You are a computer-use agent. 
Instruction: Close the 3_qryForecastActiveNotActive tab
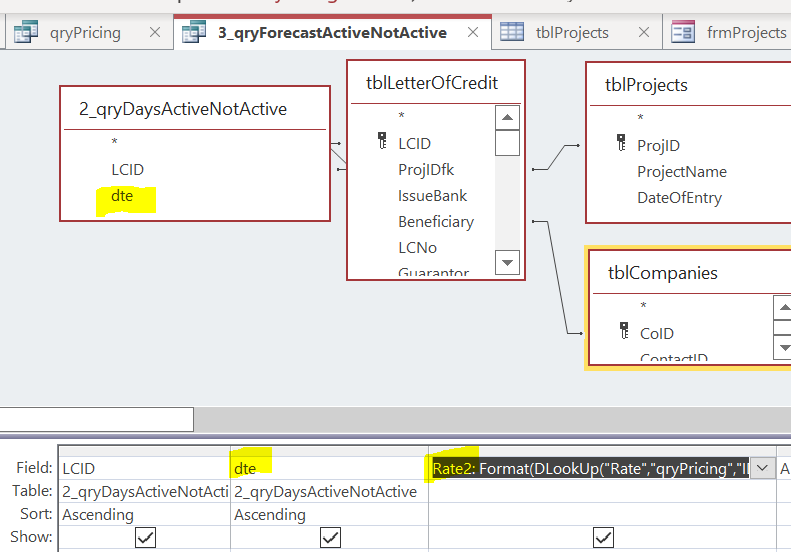(x=473, y=33)
